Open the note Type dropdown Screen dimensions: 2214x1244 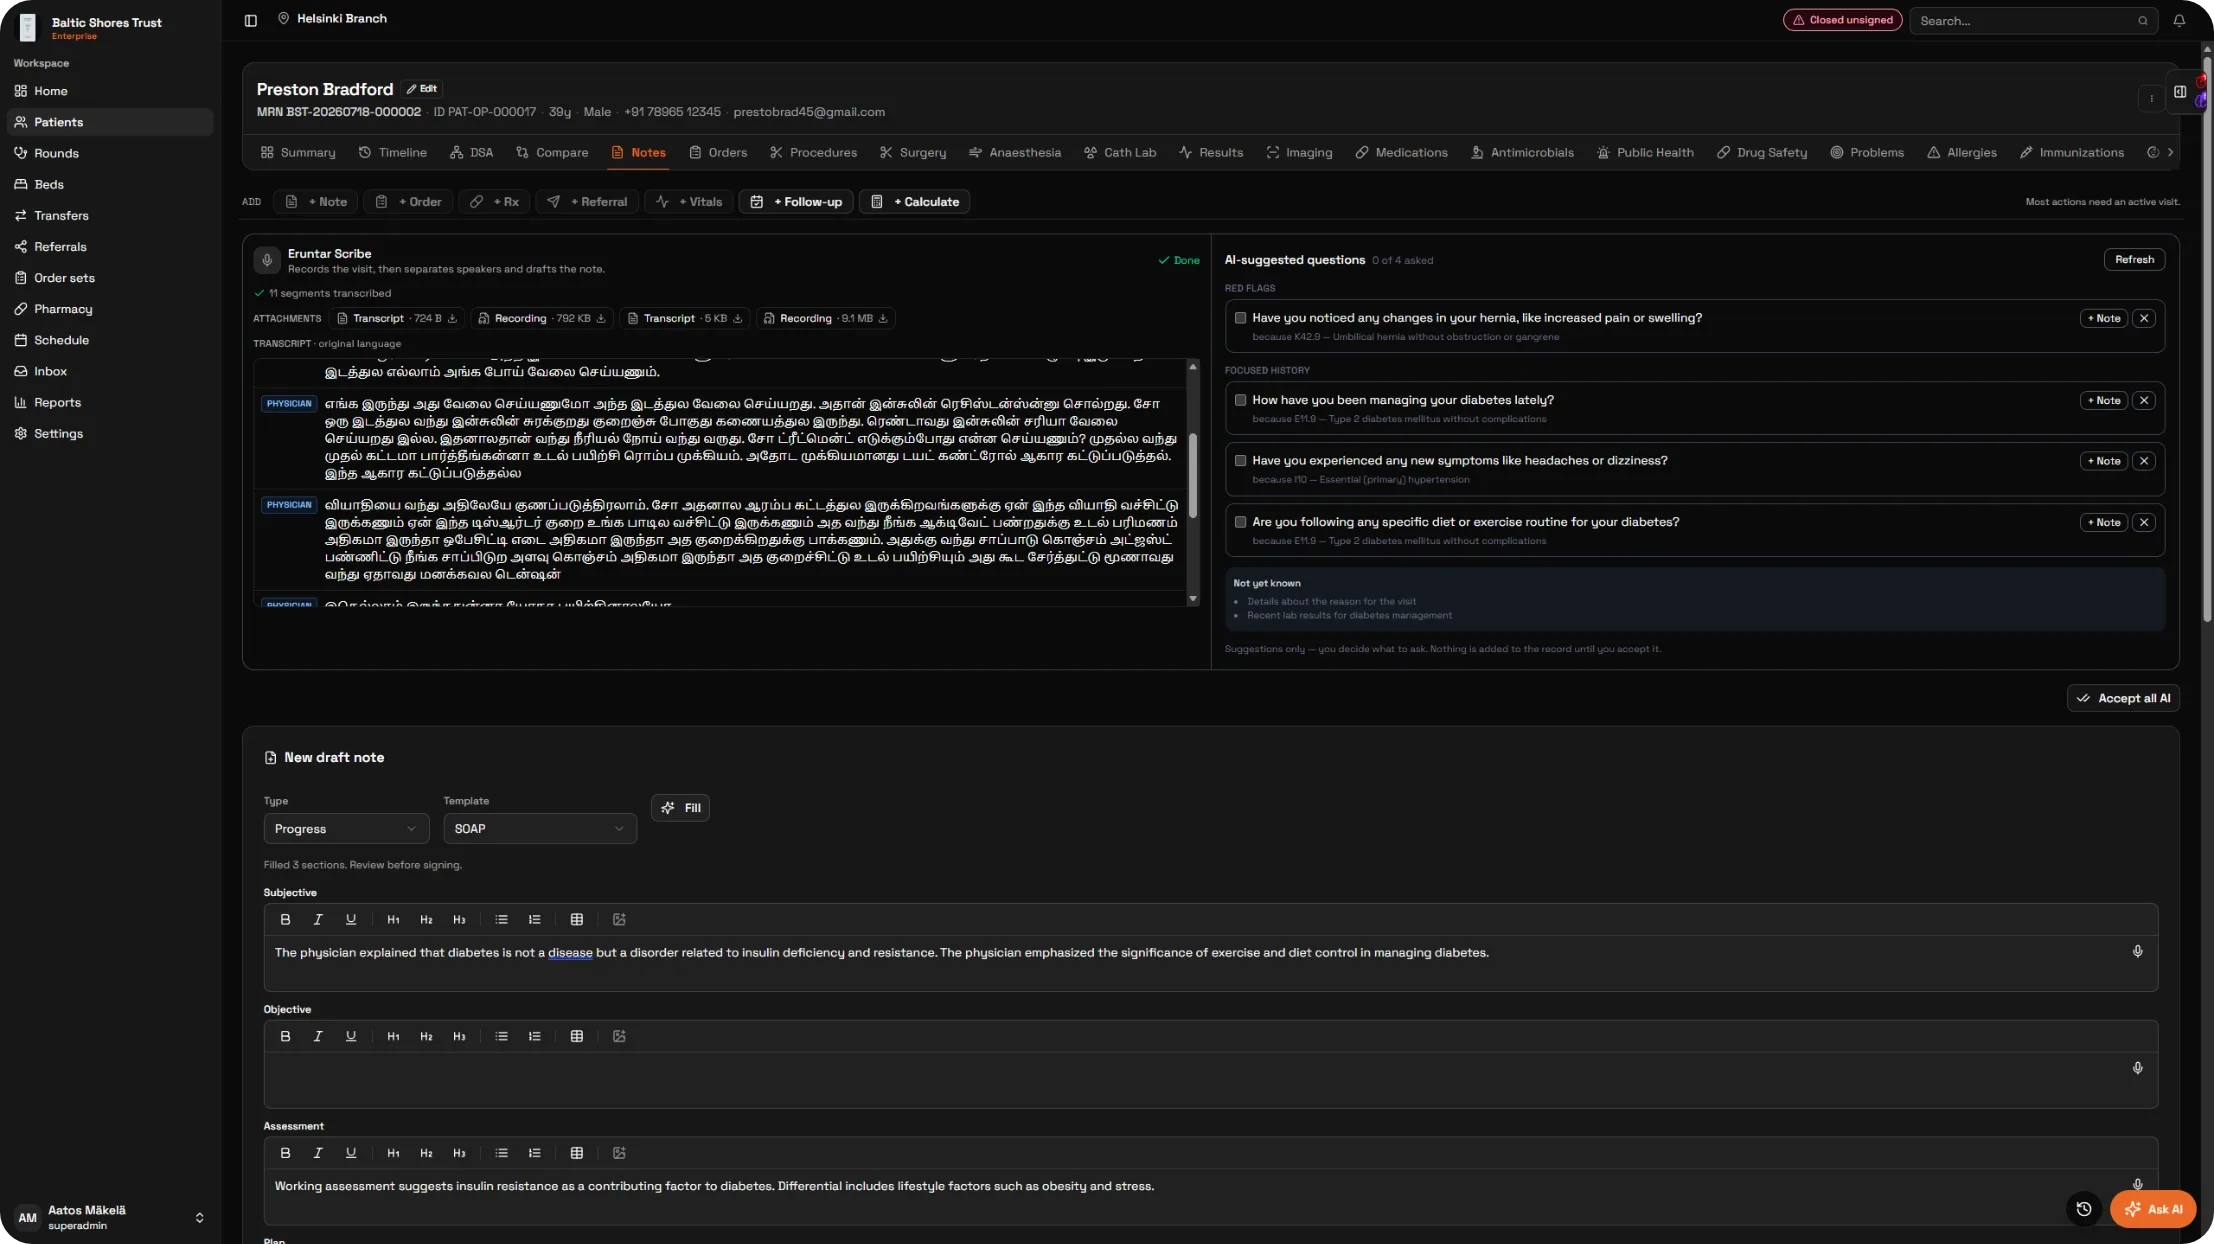point(346,829)
